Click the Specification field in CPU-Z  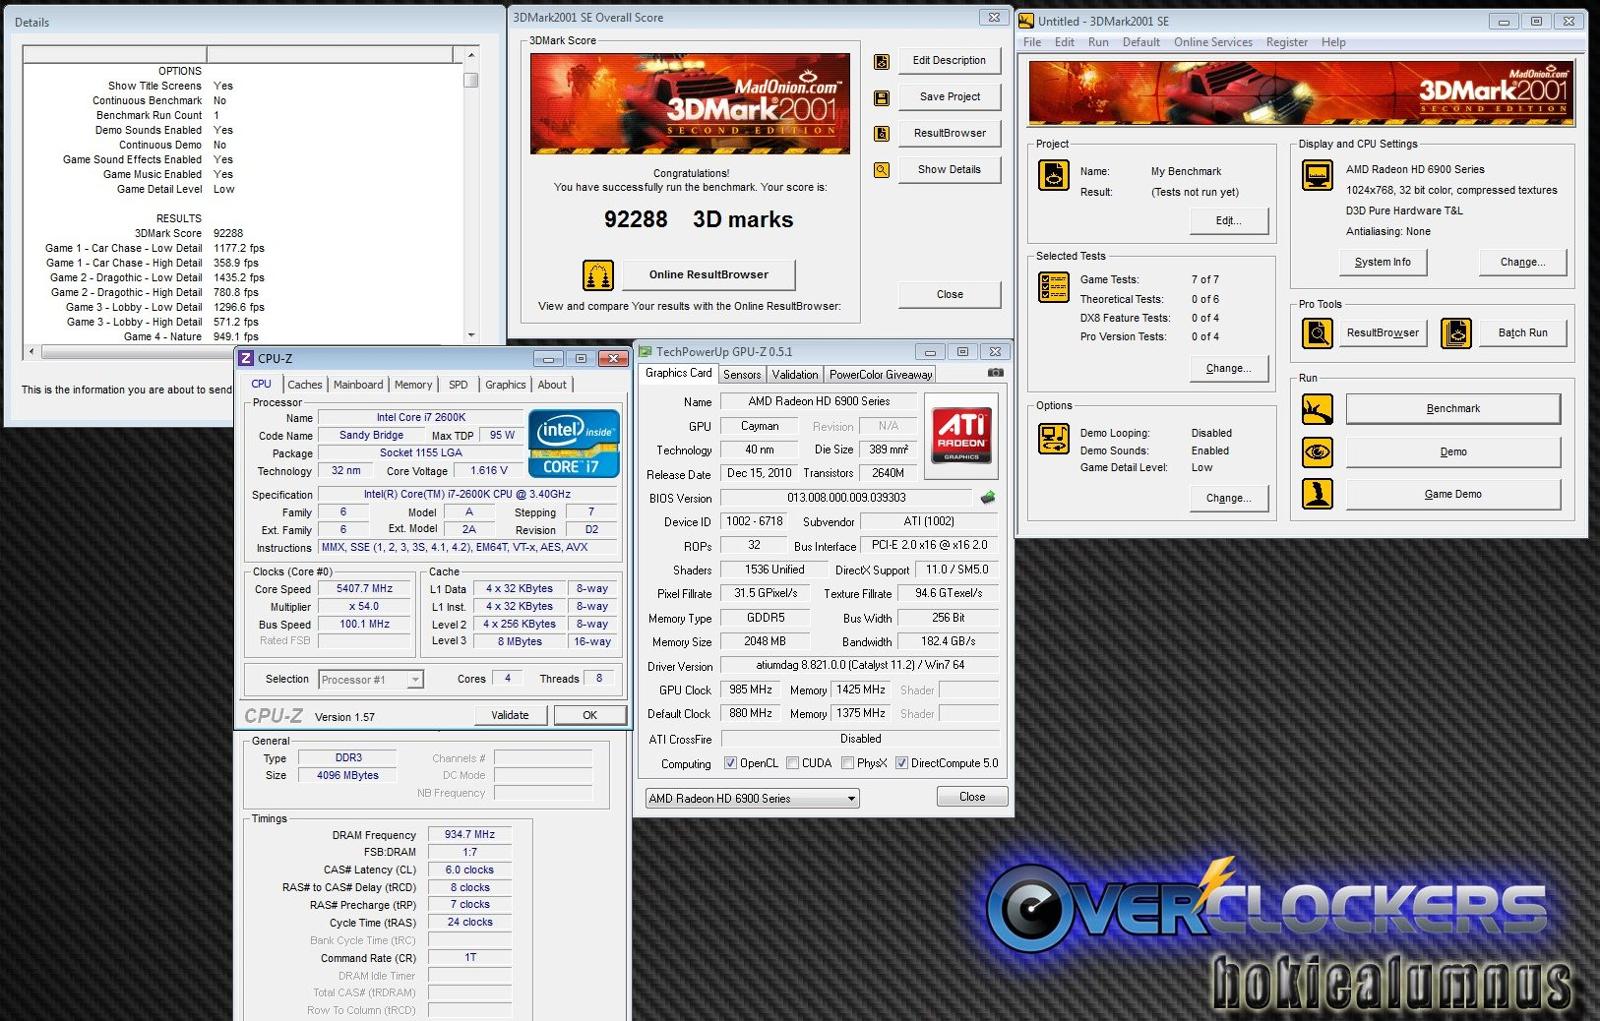[x=467, y=495]
